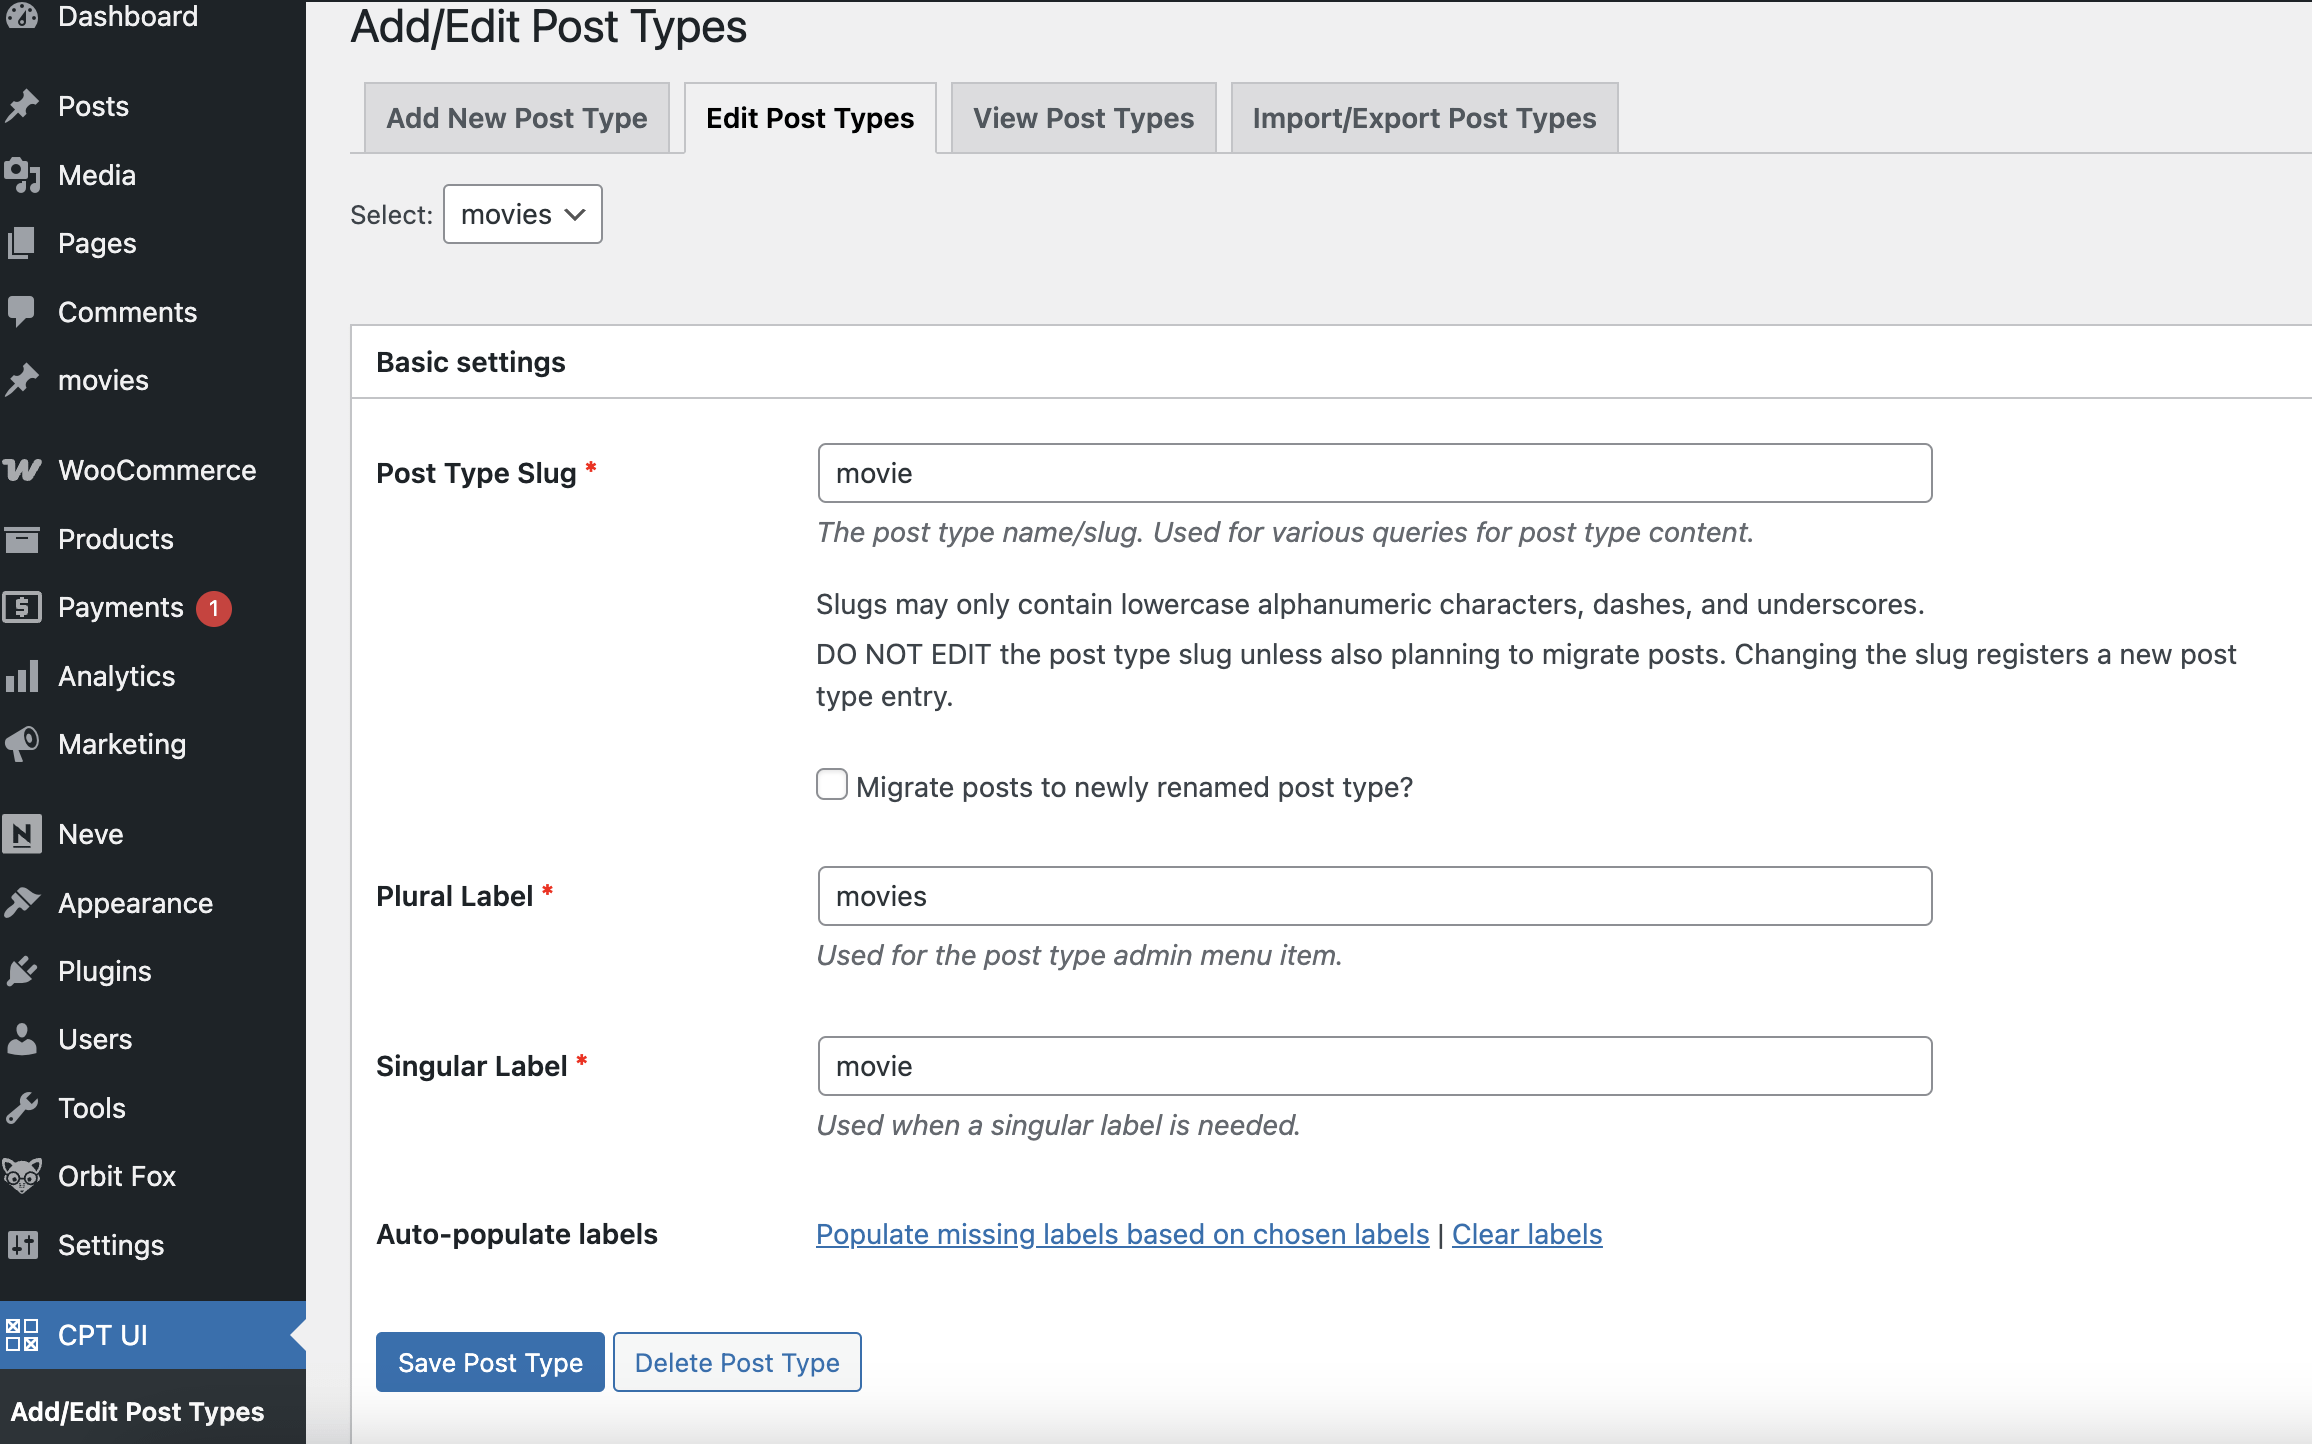Viewport: 2312px width, 1444px height.
Task: Click the Appearance brush icon
Action: 22,903
